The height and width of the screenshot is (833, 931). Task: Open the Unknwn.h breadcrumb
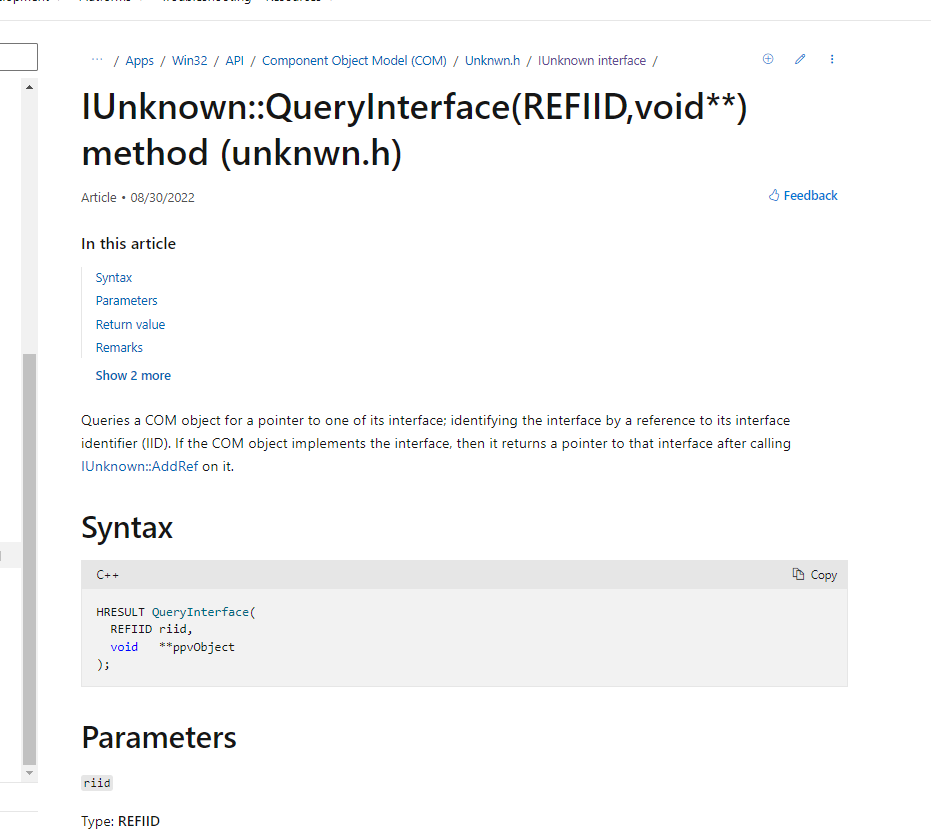point(492,61)
